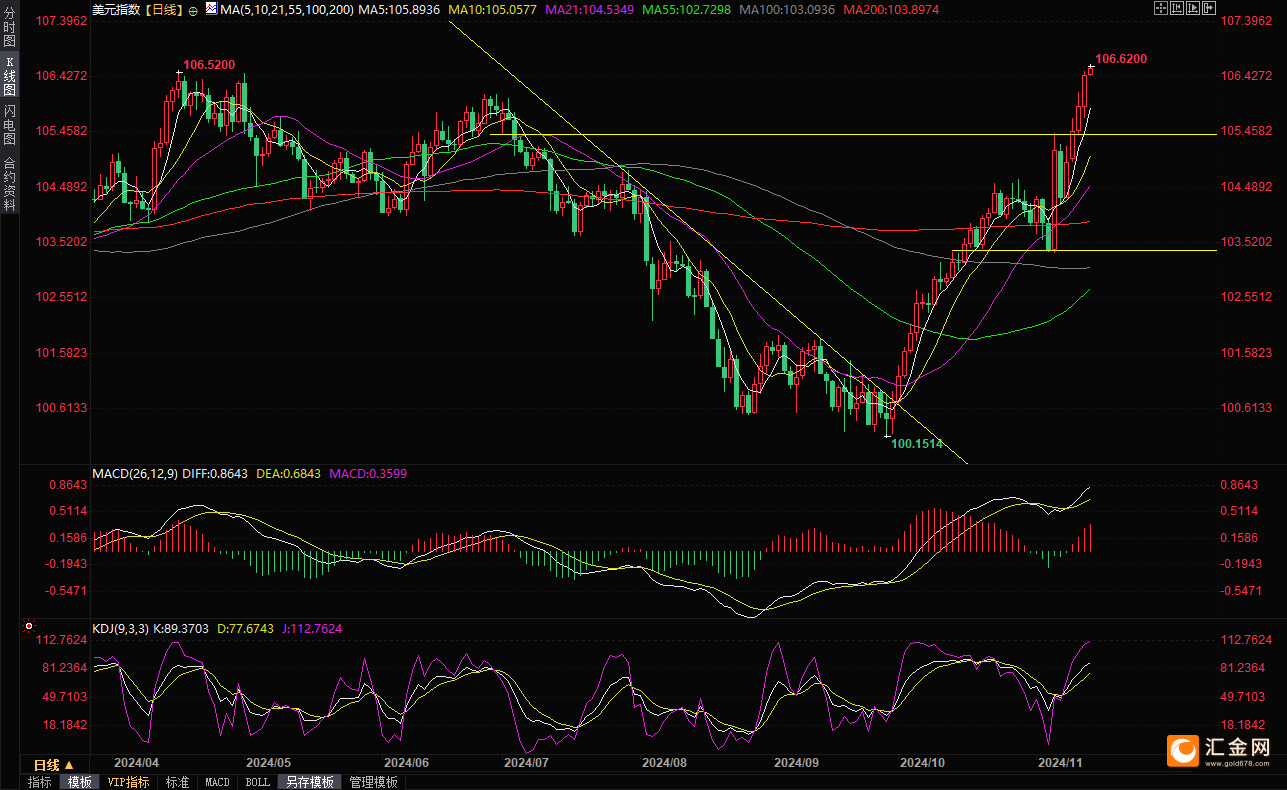The width and height of the screenshot is (1287, 790).
Task: Click the shrink chart range icon
Action: coord(1177,8)
